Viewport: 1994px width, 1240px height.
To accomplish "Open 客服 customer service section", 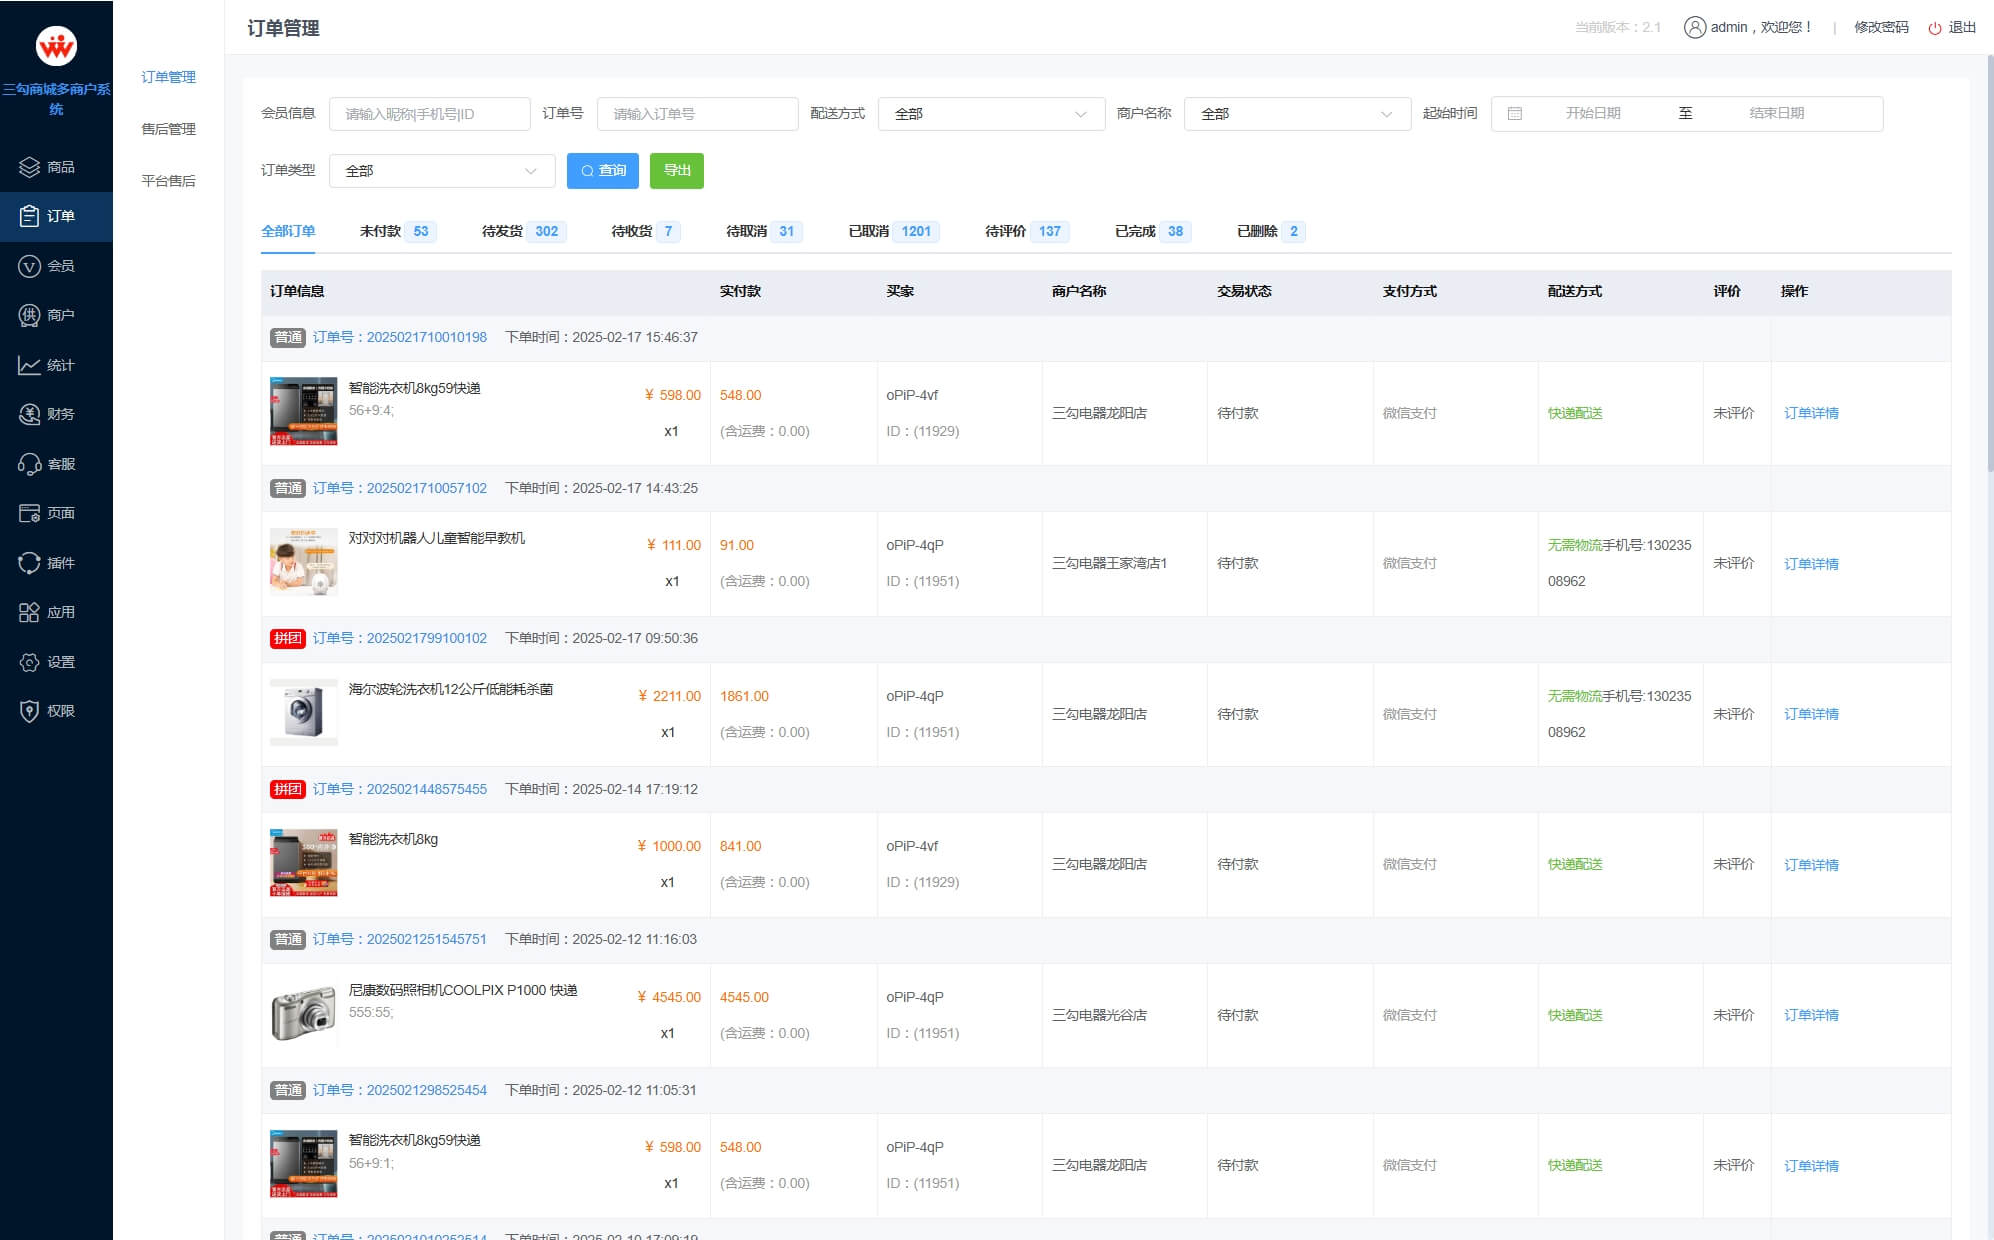I will [56, 463].
